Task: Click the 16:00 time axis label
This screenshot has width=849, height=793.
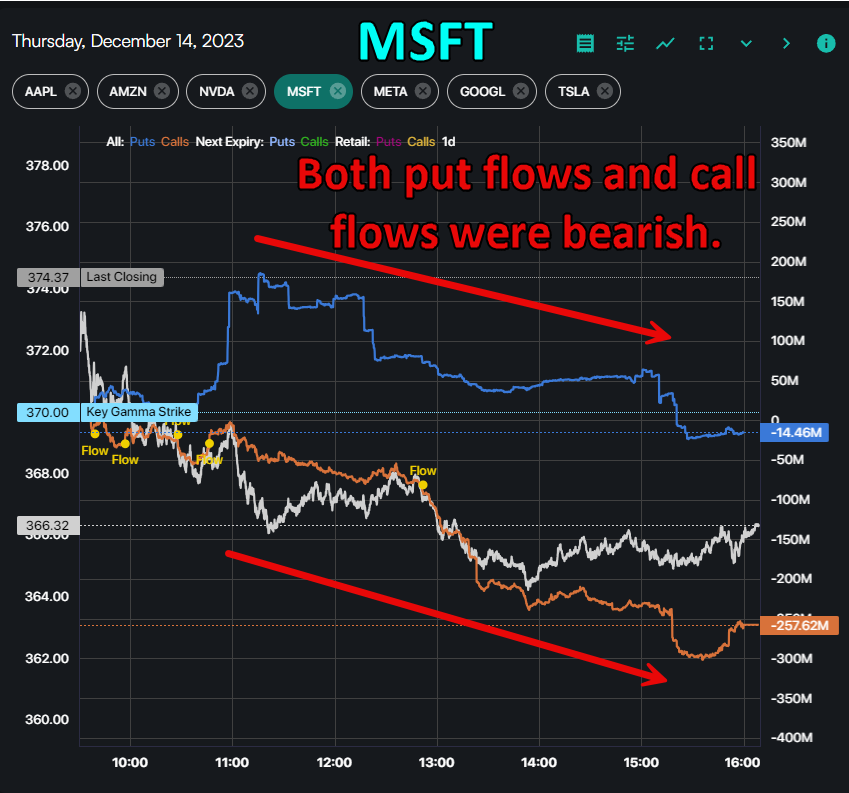Action: (x=742, y=763)
